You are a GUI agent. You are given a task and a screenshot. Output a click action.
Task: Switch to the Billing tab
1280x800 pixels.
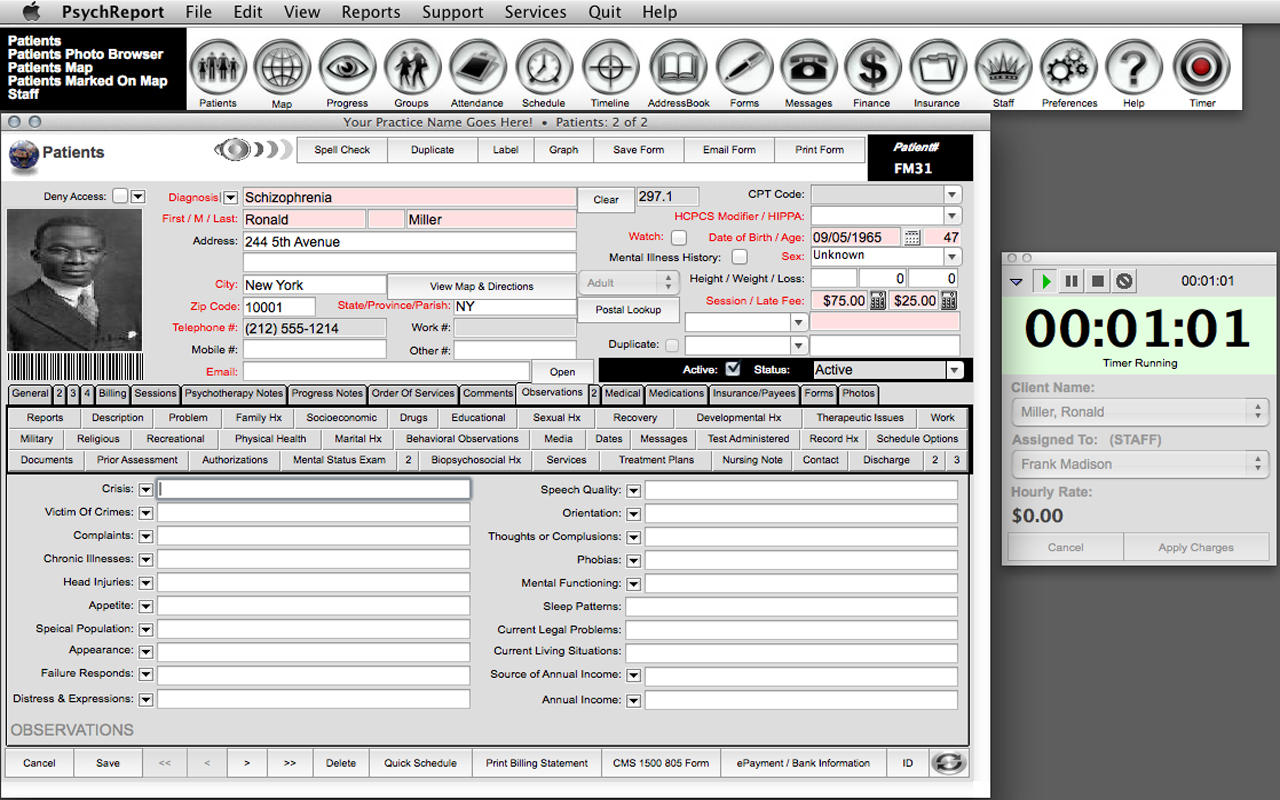pyautogui.click(x=113, y=394)
